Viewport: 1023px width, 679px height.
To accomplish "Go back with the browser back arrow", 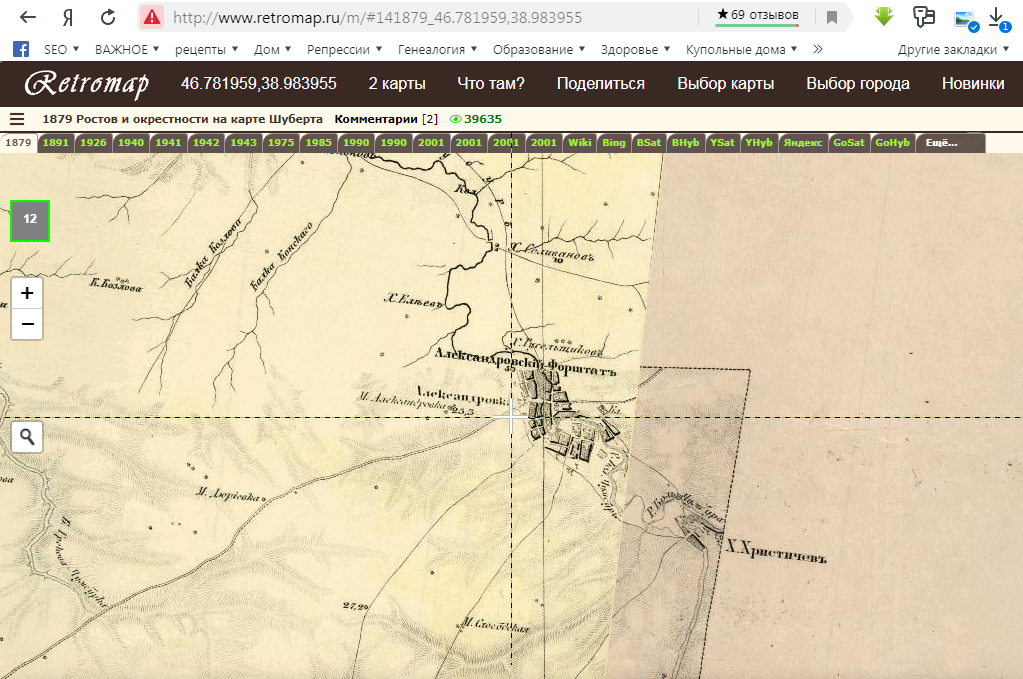I will [x=27, y=18].
